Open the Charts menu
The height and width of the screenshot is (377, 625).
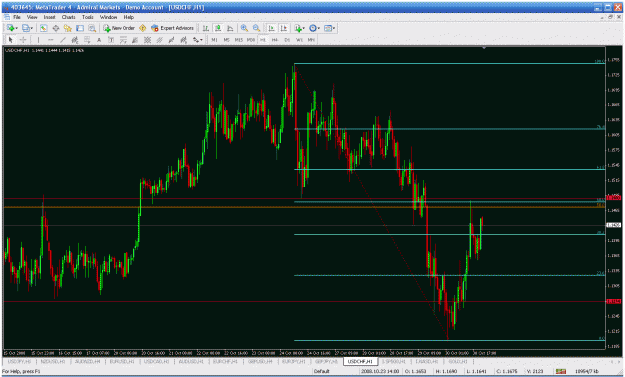(69, 17)
